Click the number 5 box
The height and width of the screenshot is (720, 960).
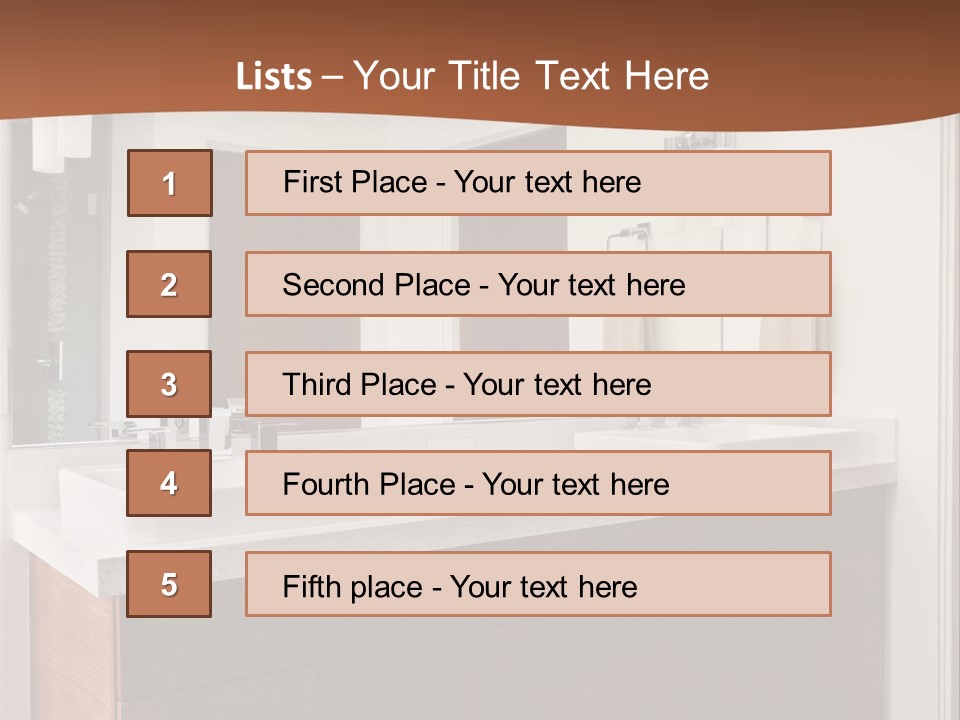[x=169, y=584]
